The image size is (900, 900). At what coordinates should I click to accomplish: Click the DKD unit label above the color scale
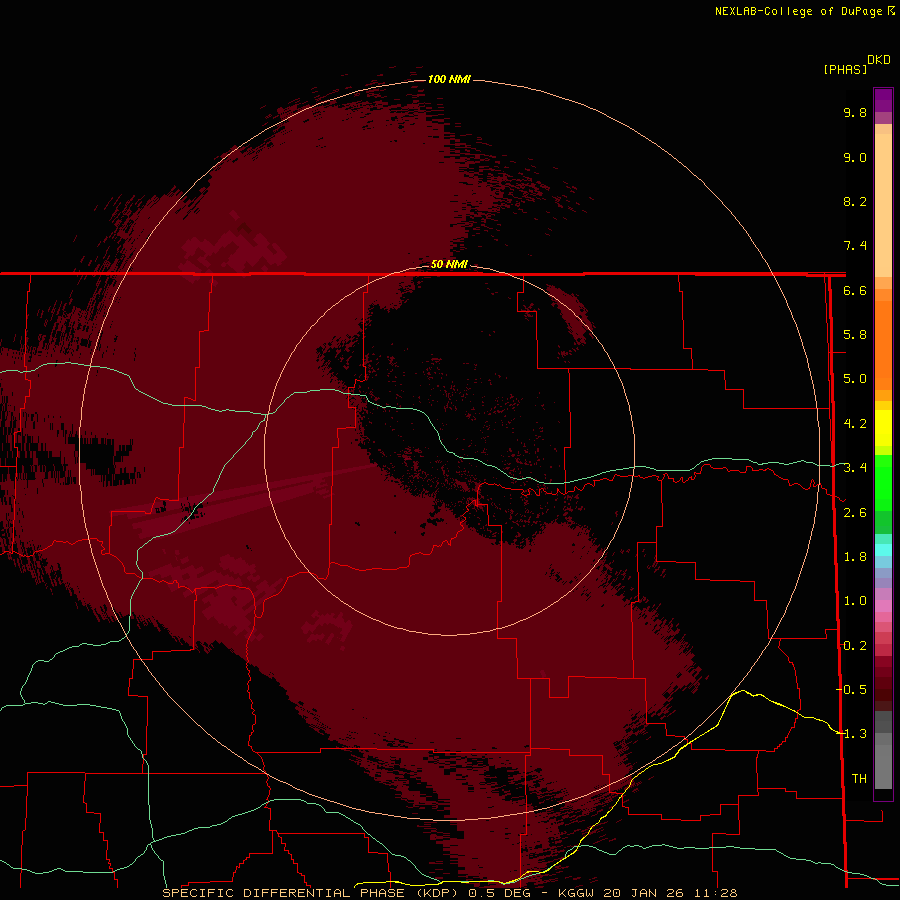tap(879, 60)
